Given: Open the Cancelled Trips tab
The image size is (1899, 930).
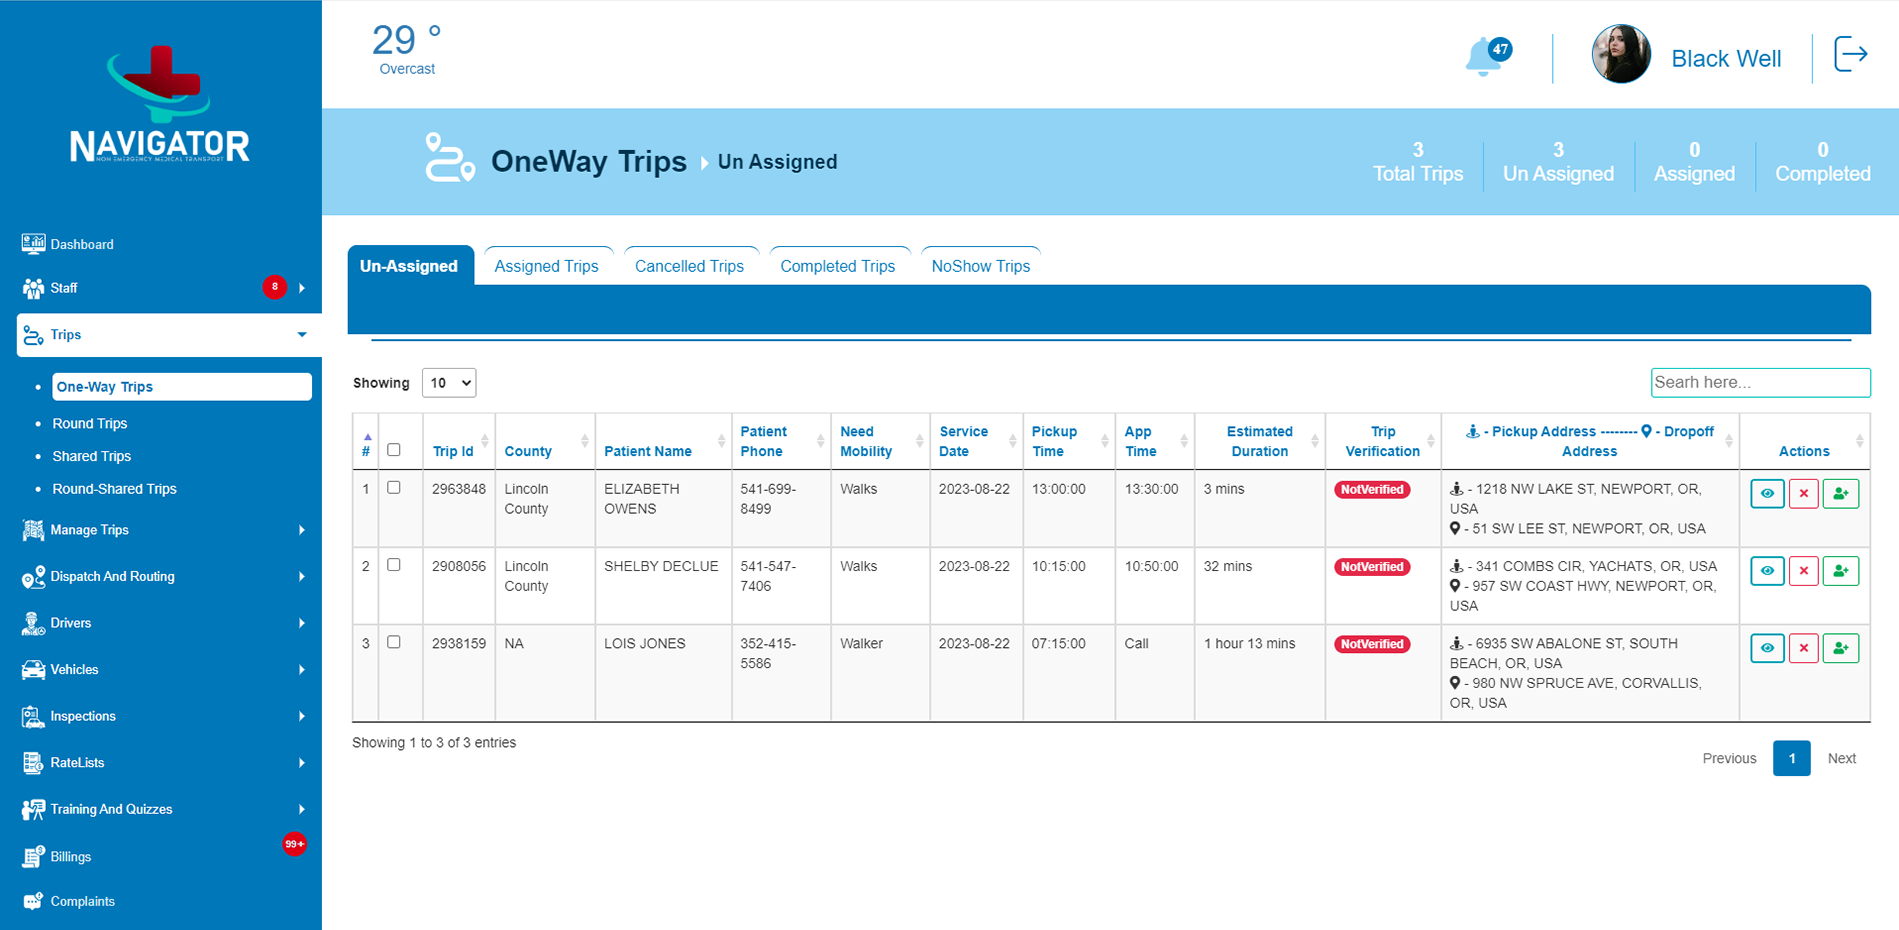Looking at the screenshot, I should (x=689, y=266).
